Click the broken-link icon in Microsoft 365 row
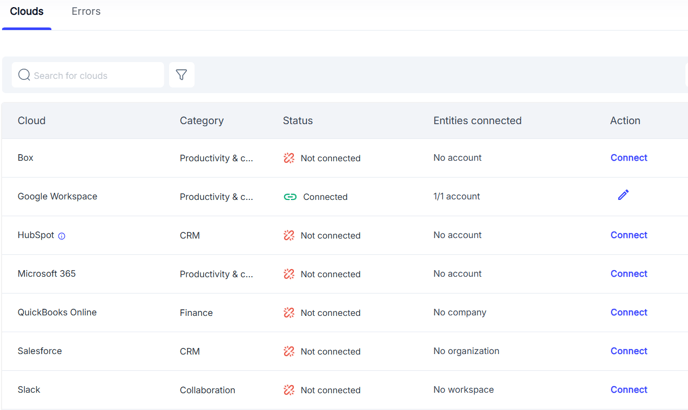The image size is (688, 410). [289, 274]
